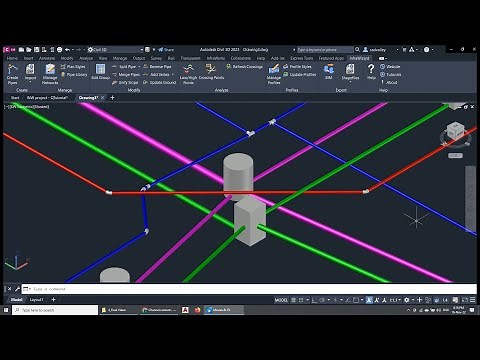This screenshot has width=480, height=360.
Task: Expand the Shapefiles dropdown arrow
Action: [350, 82]
